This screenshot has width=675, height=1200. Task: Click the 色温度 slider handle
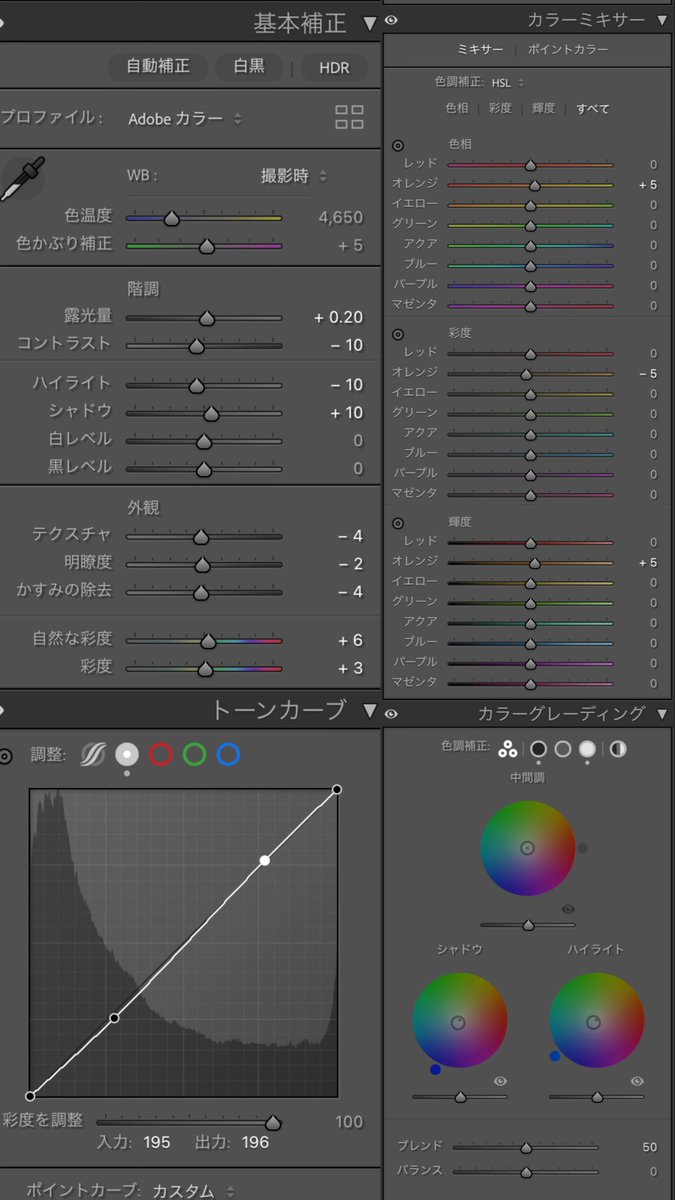pos(171,218)
